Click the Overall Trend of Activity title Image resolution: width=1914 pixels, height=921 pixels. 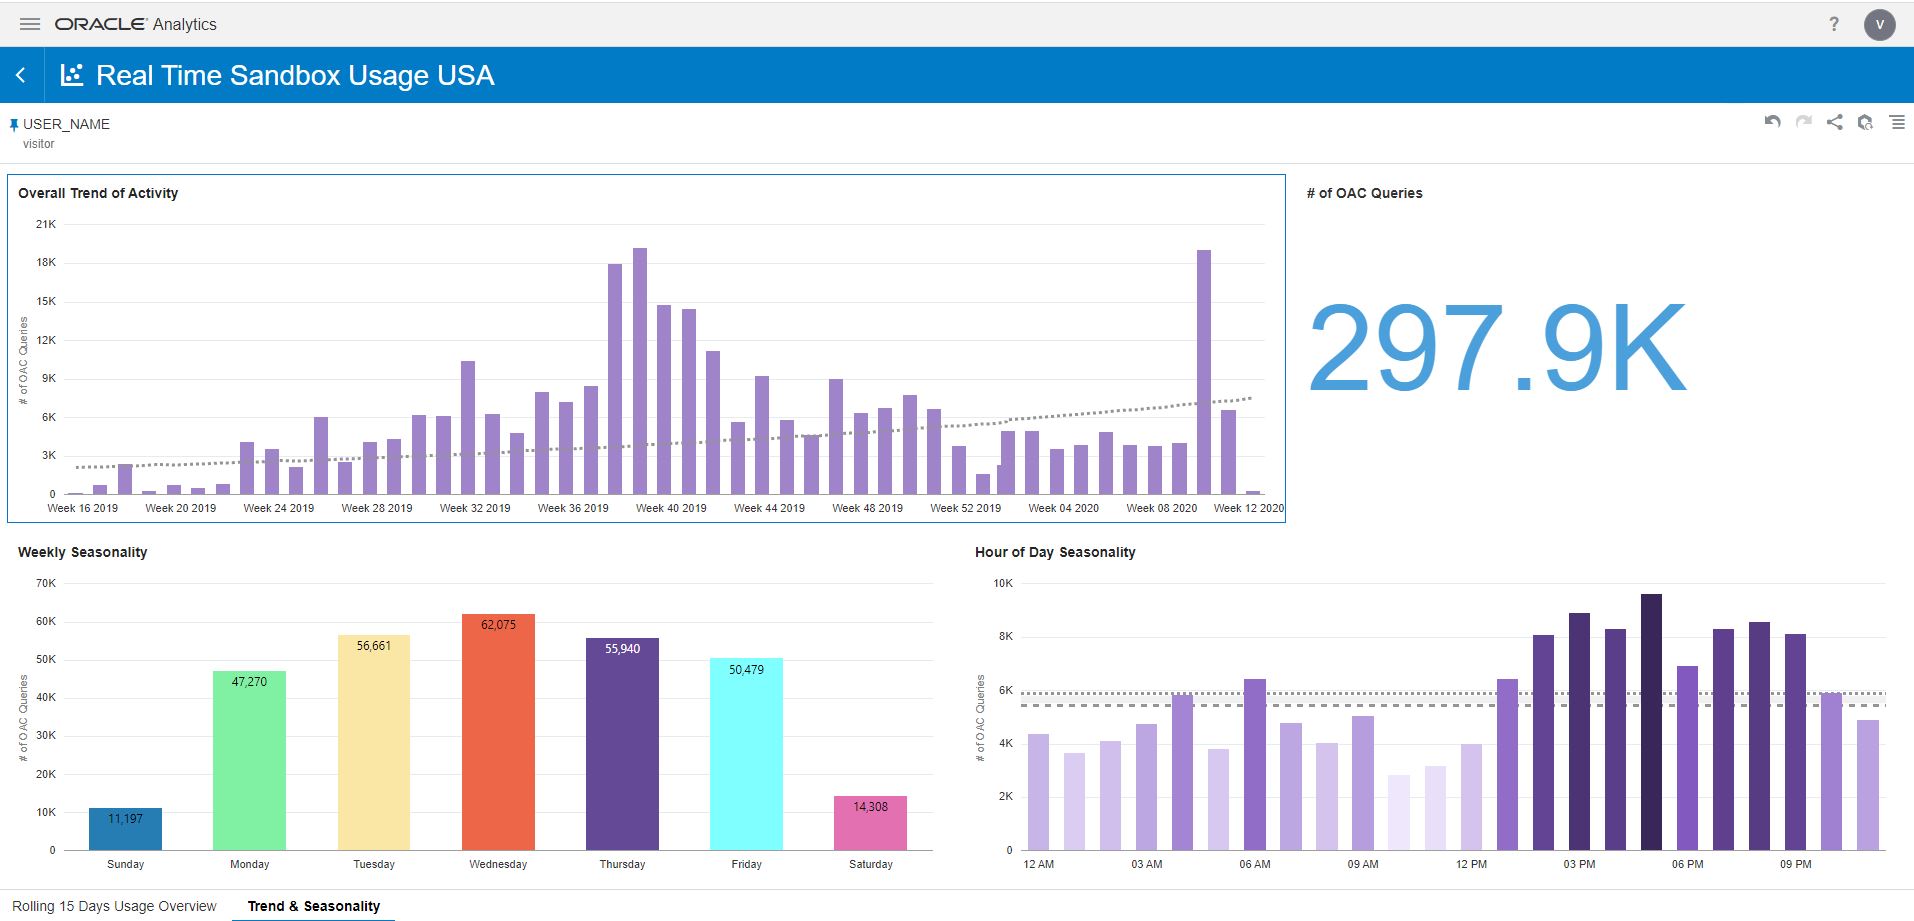point(98,193)
